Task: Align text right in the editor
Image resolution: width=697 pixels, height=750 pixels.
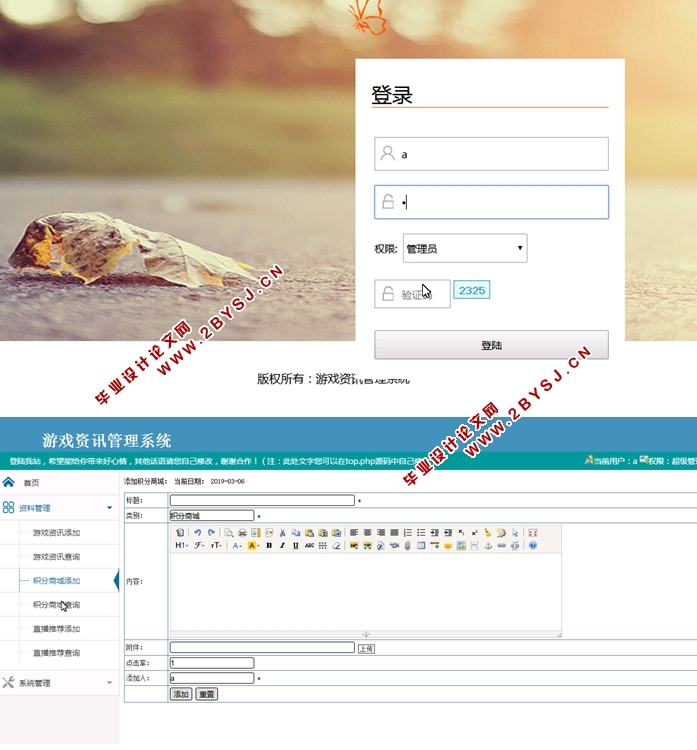Action: 381,532
